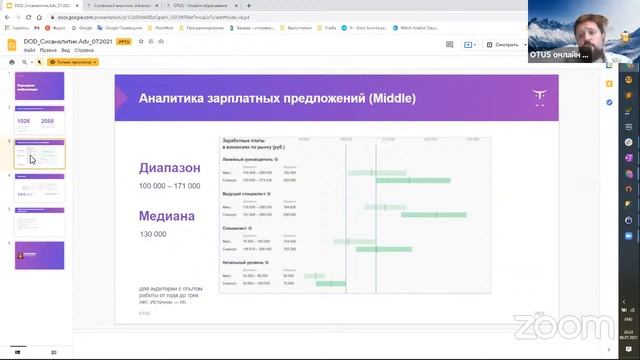
Task: Click the Zoom speaker video thumbnail
Action: tap(584, 31)
